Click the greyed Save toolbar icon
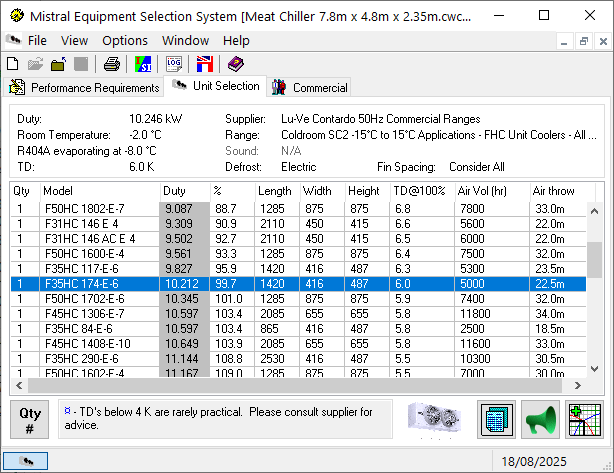614x473 pixels. [x=81, y=64]
